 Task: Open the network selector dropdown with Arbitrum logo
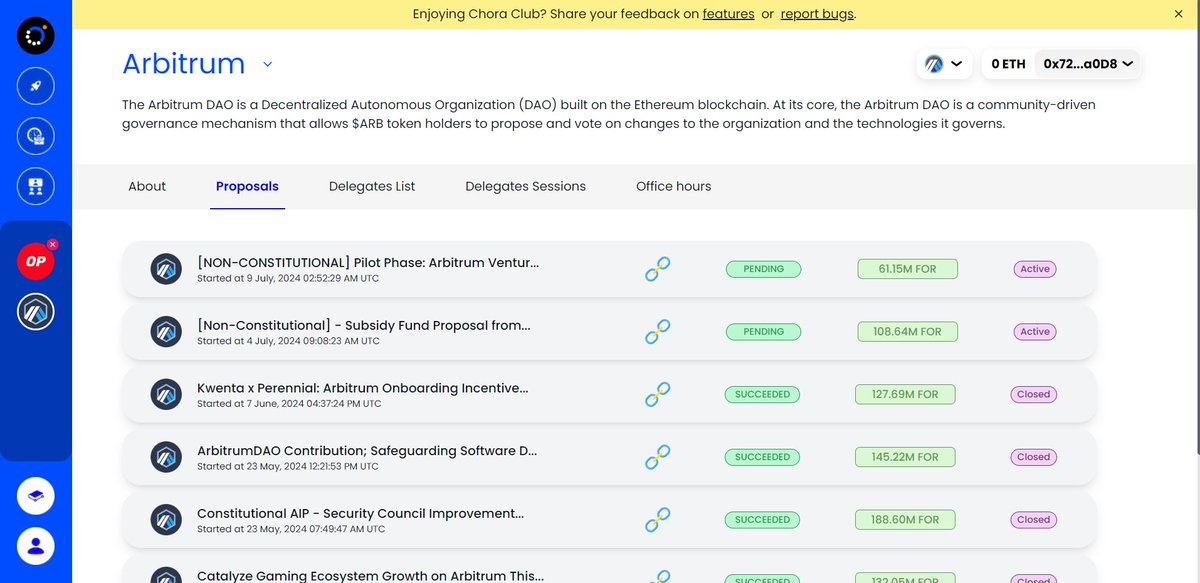coord(944,64)
